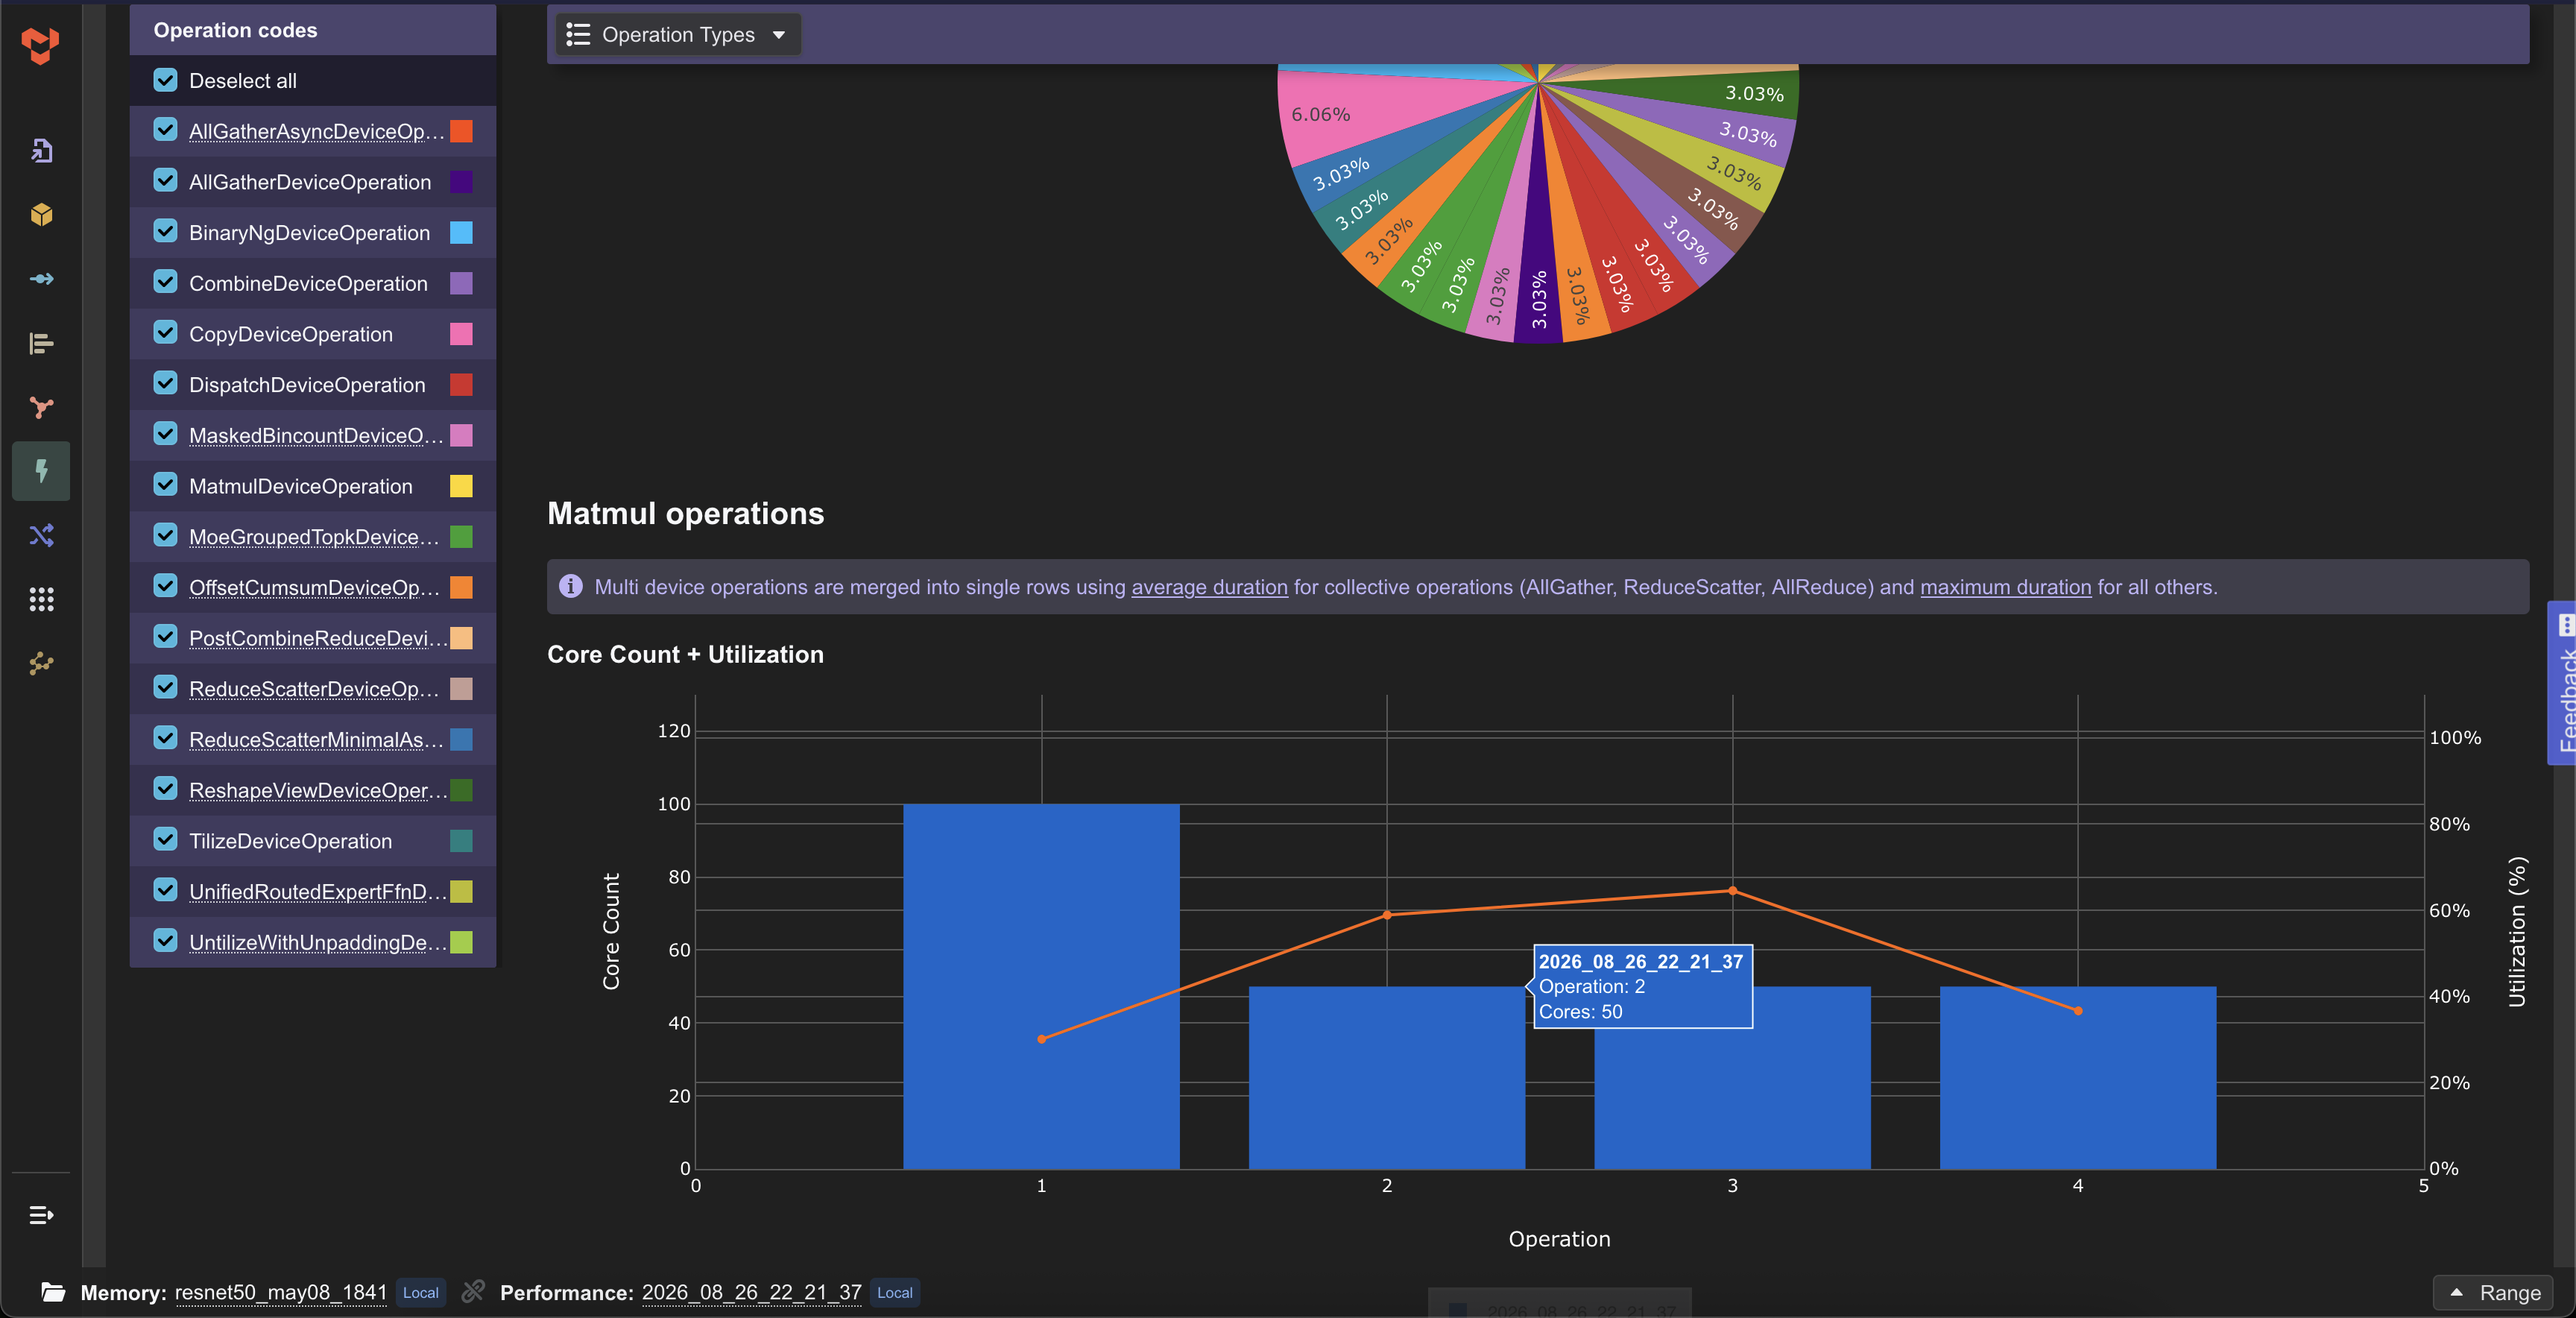Click the OffsetCumsumDeviceOp… label
2576x1318 pixels.
(314, 587)
